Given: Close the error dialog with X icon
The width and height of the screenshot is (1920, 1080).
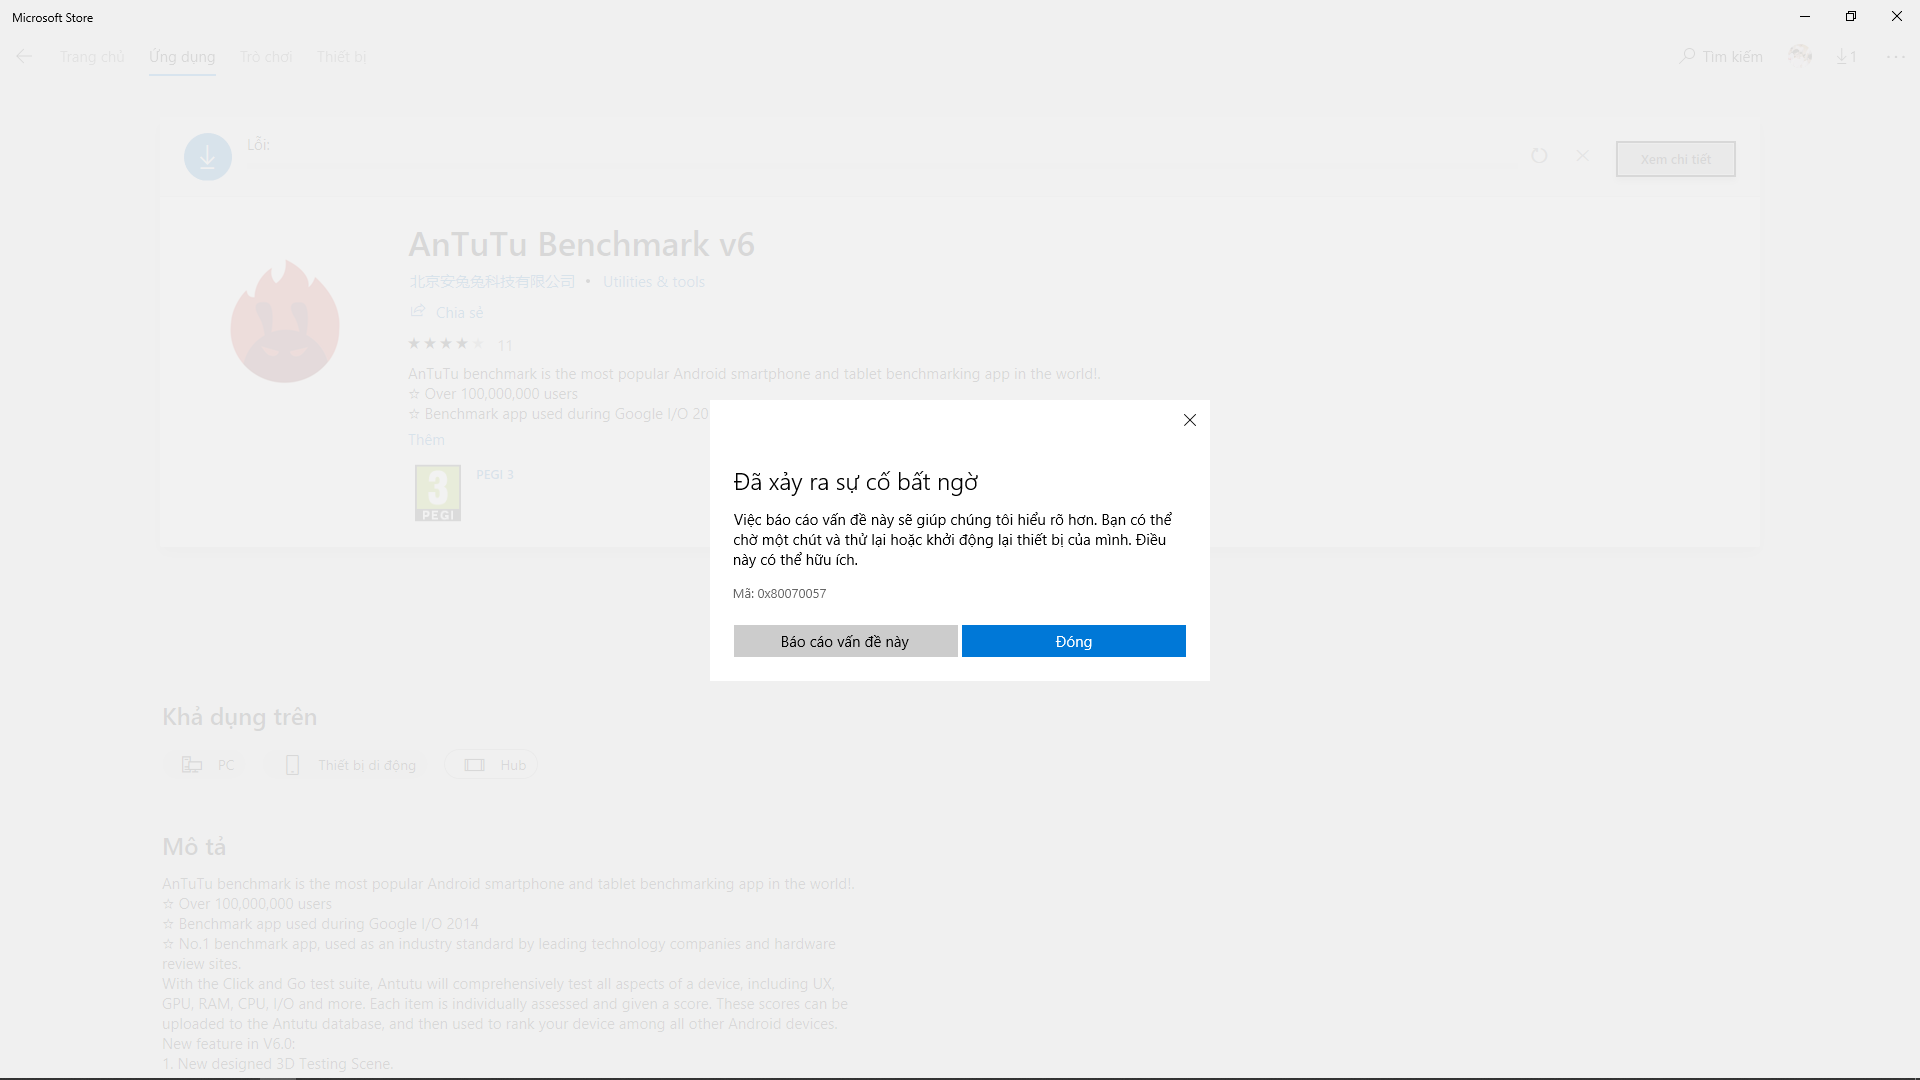Looking at the screenshot, I should (x=1190, y=420).
